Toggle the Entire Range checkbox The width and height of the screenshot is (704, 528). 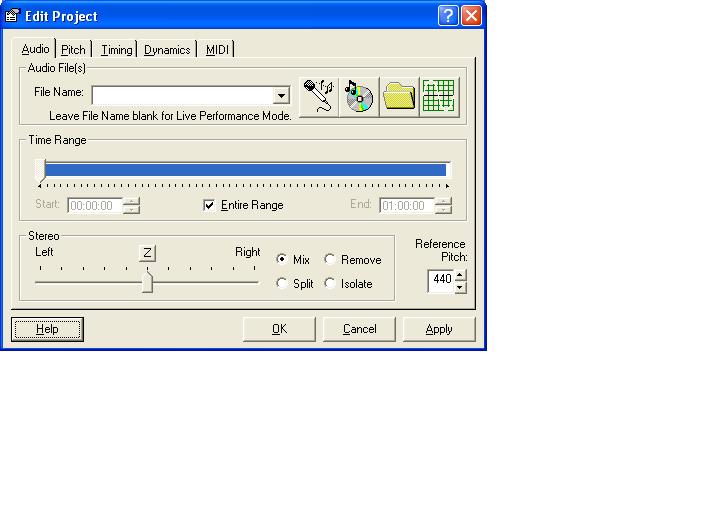point(209,205)
